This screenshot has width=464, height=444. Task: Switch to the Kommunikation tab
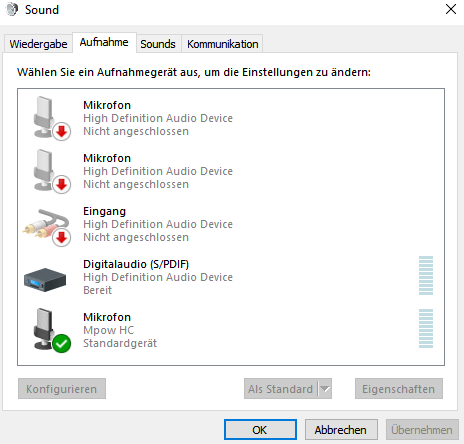click(223, 44)
